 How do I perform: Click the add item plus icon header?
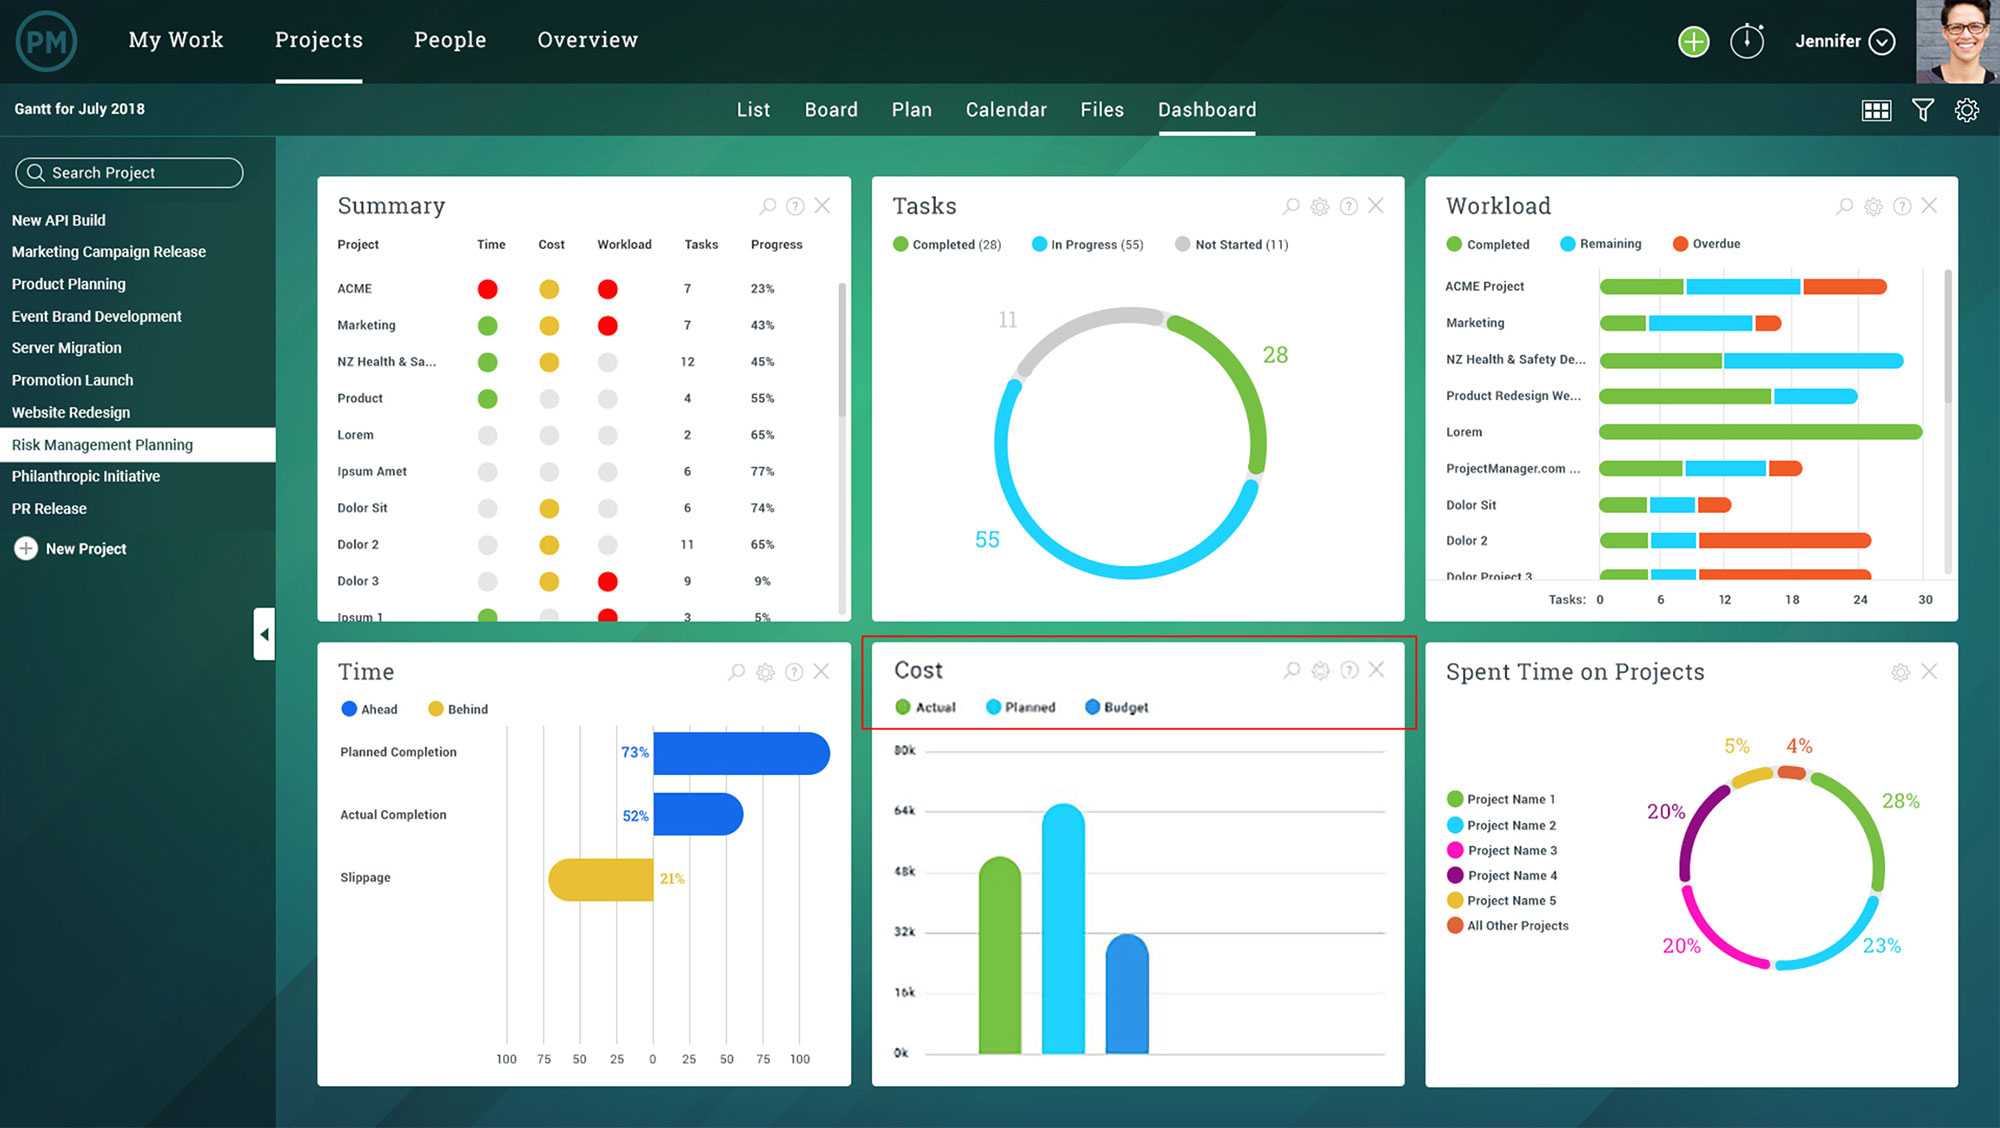[1694, 40]
